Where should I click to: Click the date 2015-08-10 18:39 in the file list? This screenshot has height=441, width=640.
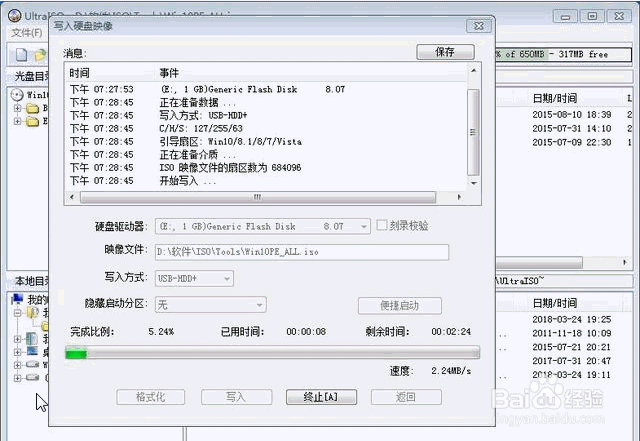tap(572, 115)
